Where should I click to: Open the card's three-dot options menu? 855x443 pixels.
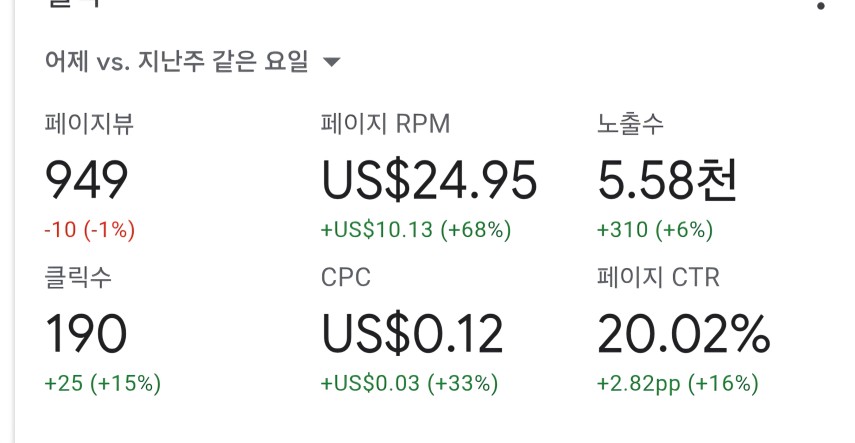821,5
